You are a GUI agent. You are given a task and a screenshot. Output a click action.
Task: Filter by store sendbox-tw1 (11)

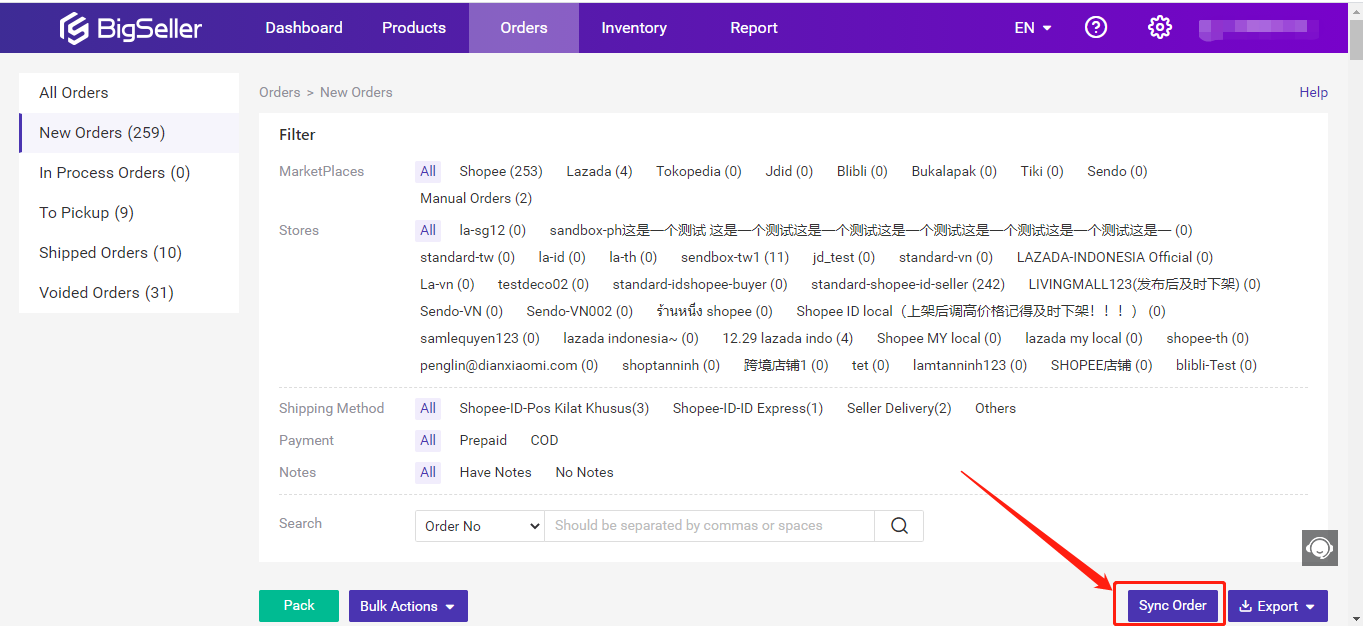point(735,258)
